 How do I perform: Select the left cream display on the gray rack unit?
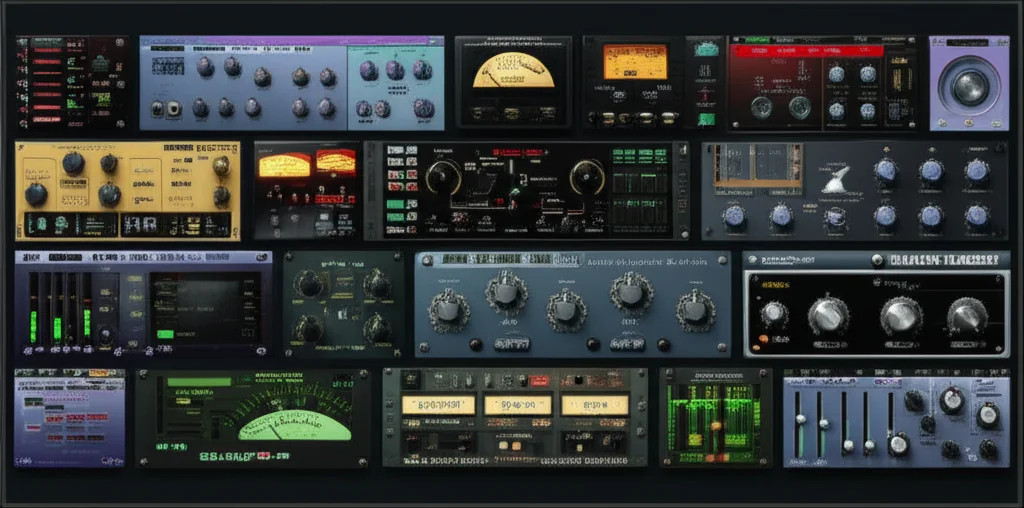(x=438, y=405)
